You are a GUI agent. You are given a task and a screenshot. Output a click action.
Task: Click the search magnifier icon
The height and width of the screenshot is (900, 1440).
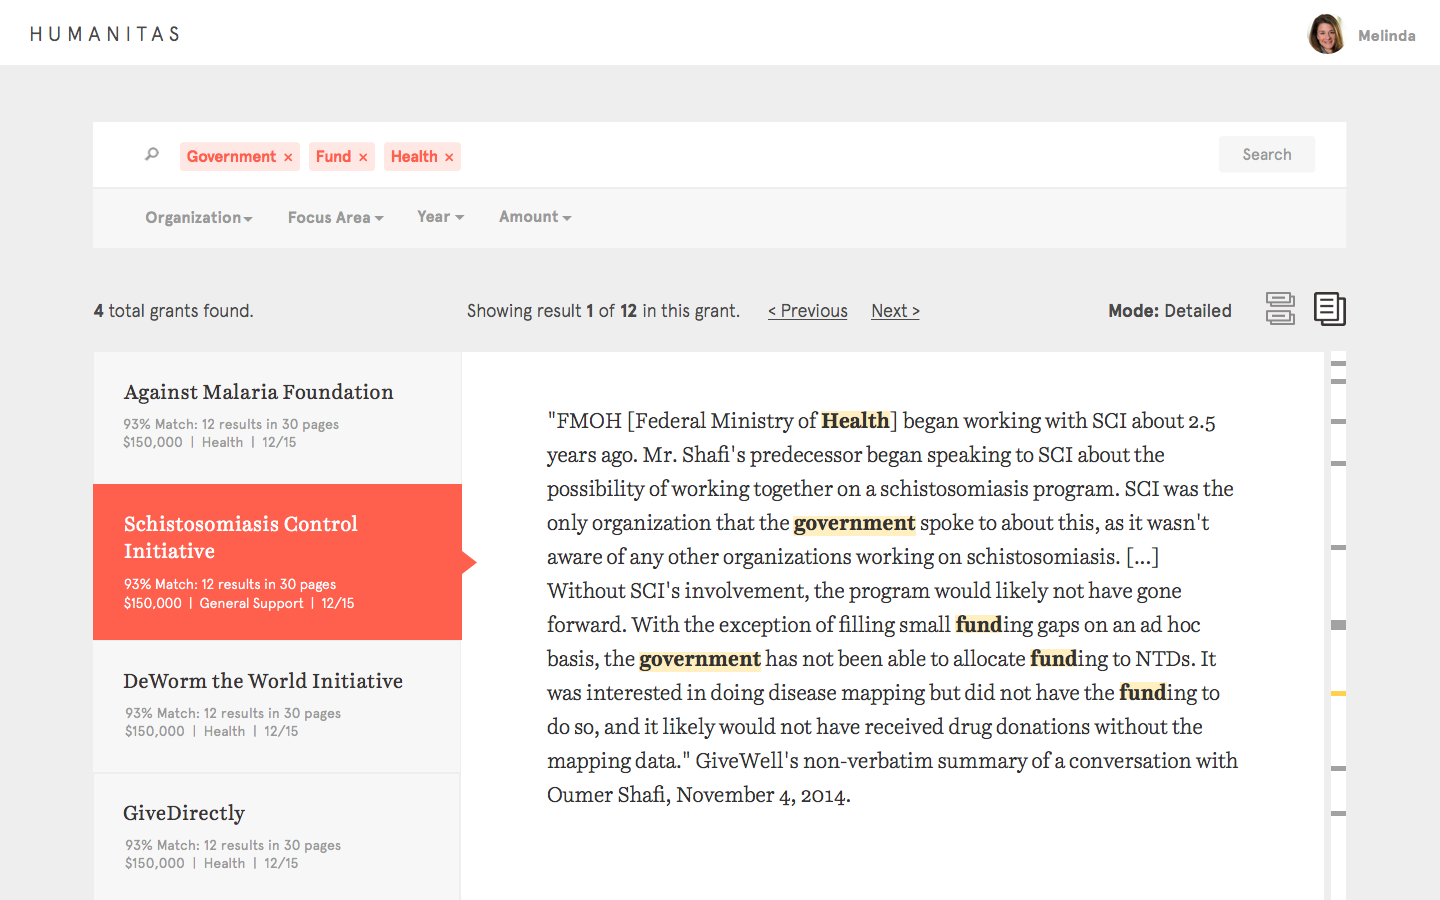pyautogui.click(x=152, y=154)
